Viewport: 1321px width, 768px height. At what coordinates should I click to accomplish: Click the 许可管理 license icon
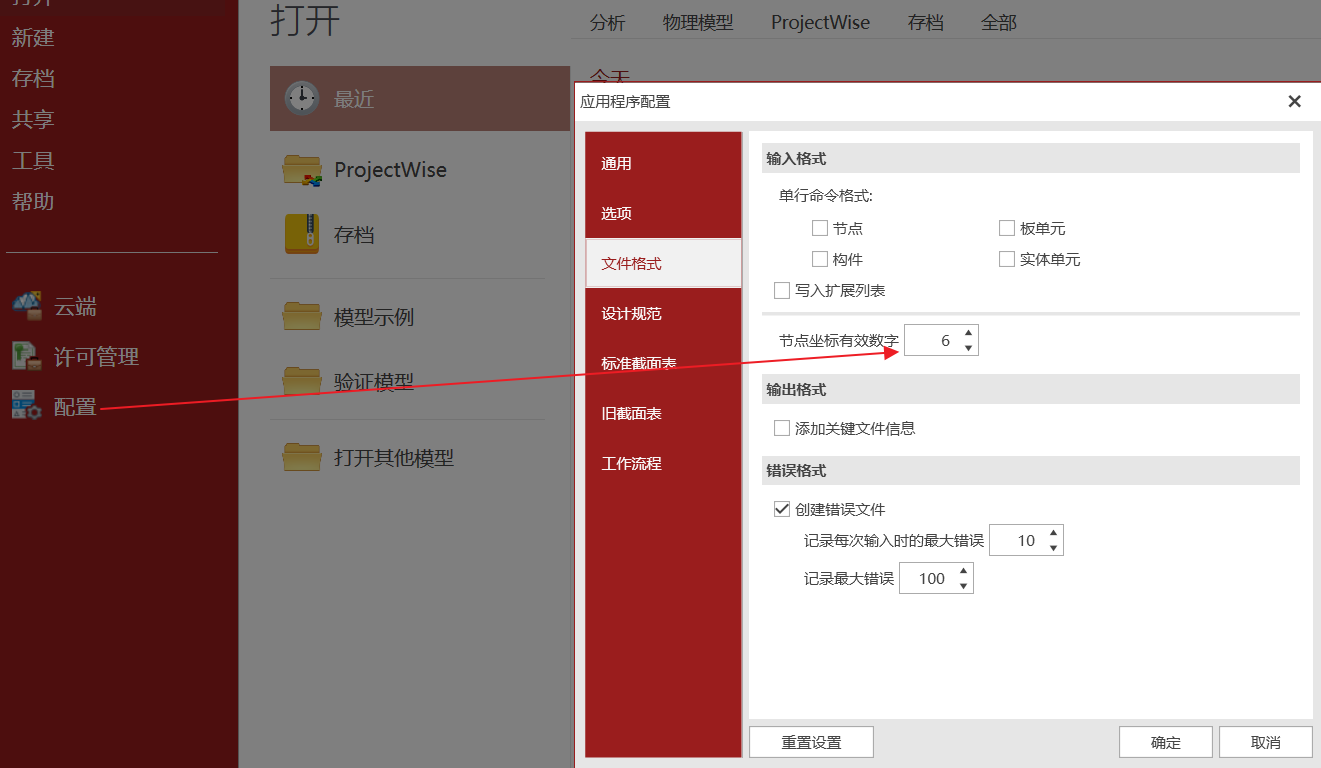click(x=27, y=356)
